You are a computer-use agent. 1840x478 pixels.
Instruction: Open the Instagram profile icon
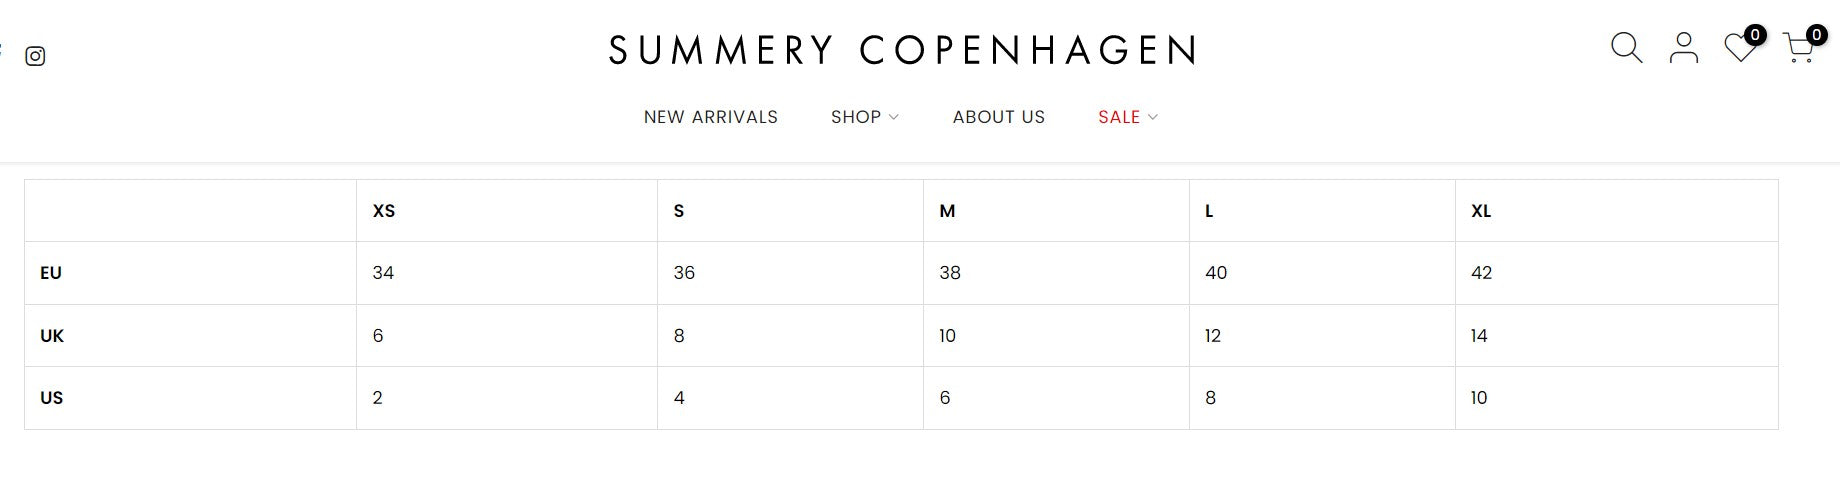pos(35,56)
